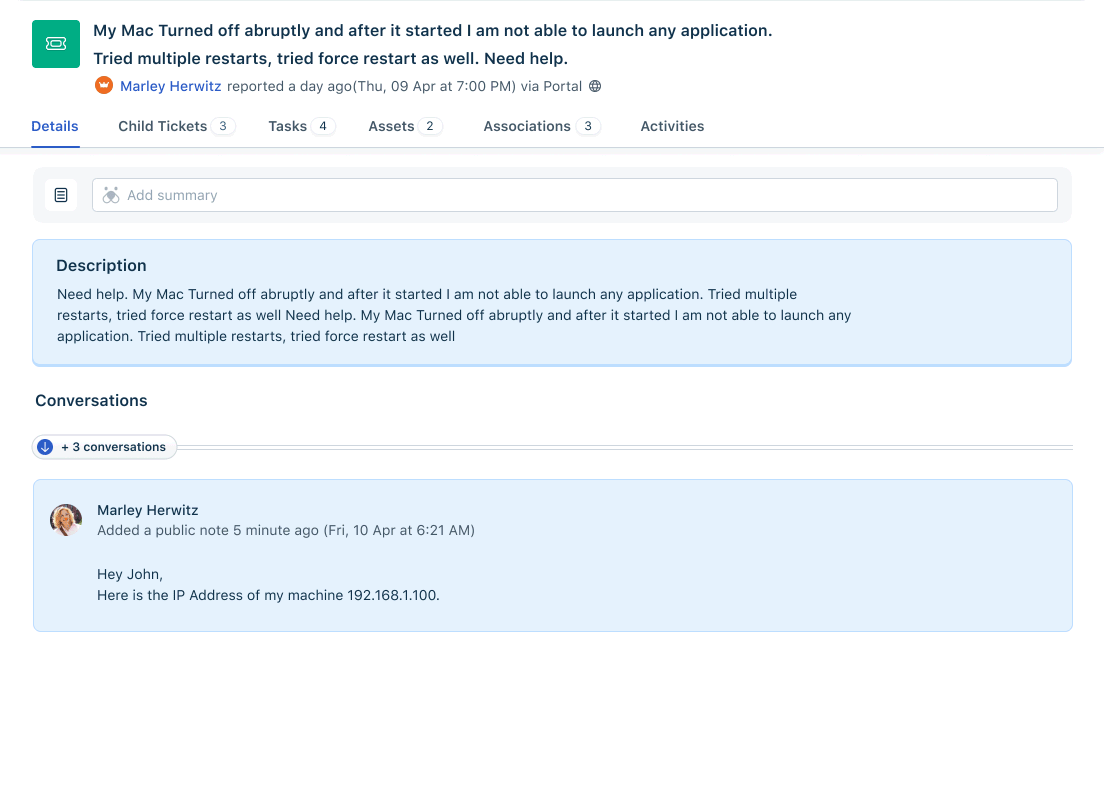The width and height of the screenshot is (1104, 799).
Task: Click Marley Herwitz's avatar in the conversation
Action: tap(66, 520)
